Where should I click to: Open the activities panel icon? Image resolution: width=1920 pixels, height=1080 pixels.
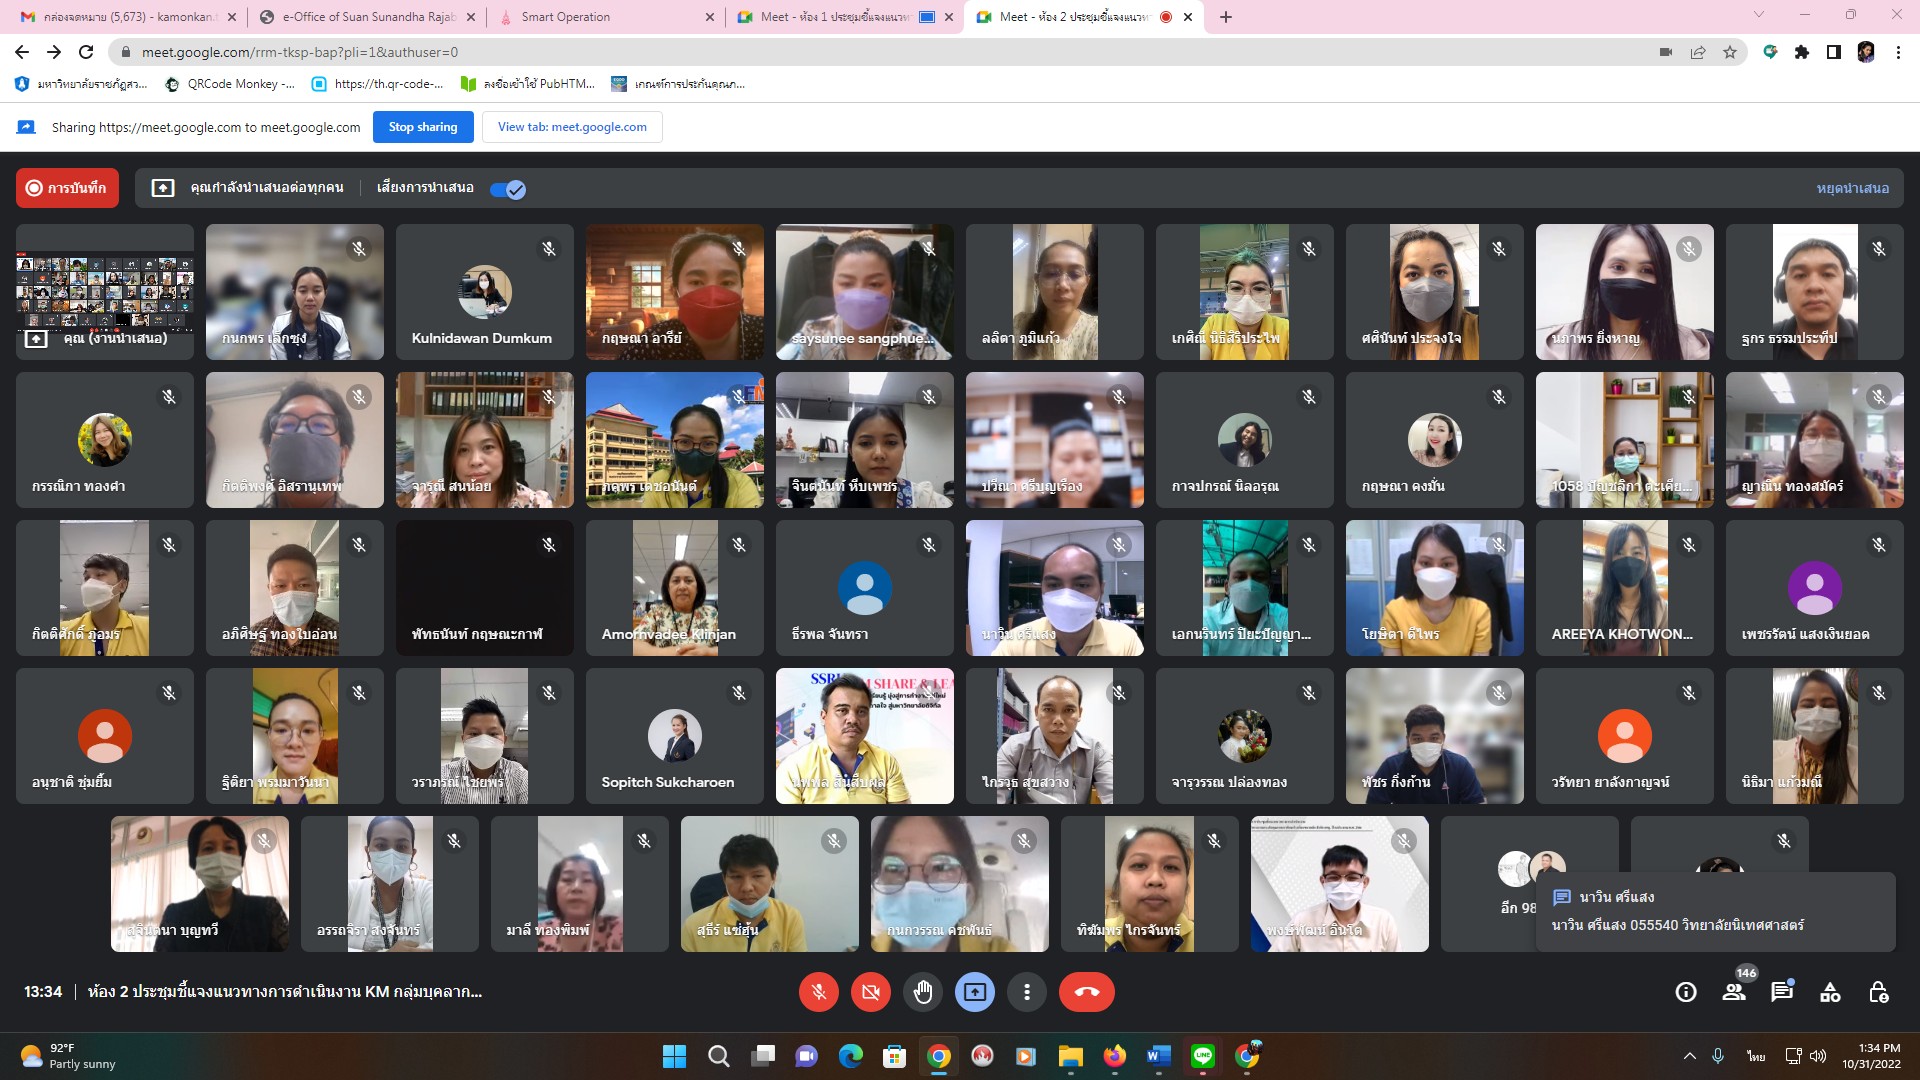pyautogui.click(x=1829, y=992)
